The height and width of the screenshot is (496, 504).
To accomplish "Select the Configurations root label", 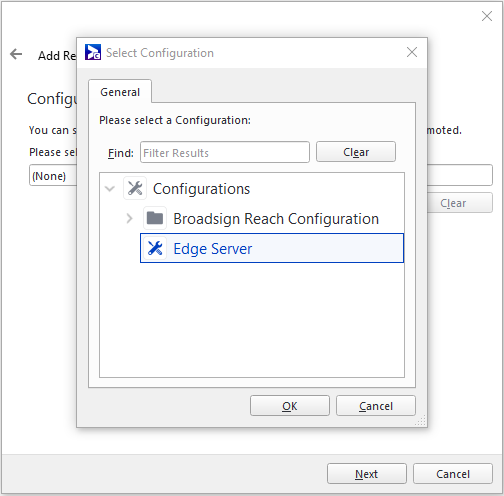I will [x=201, y=189].
